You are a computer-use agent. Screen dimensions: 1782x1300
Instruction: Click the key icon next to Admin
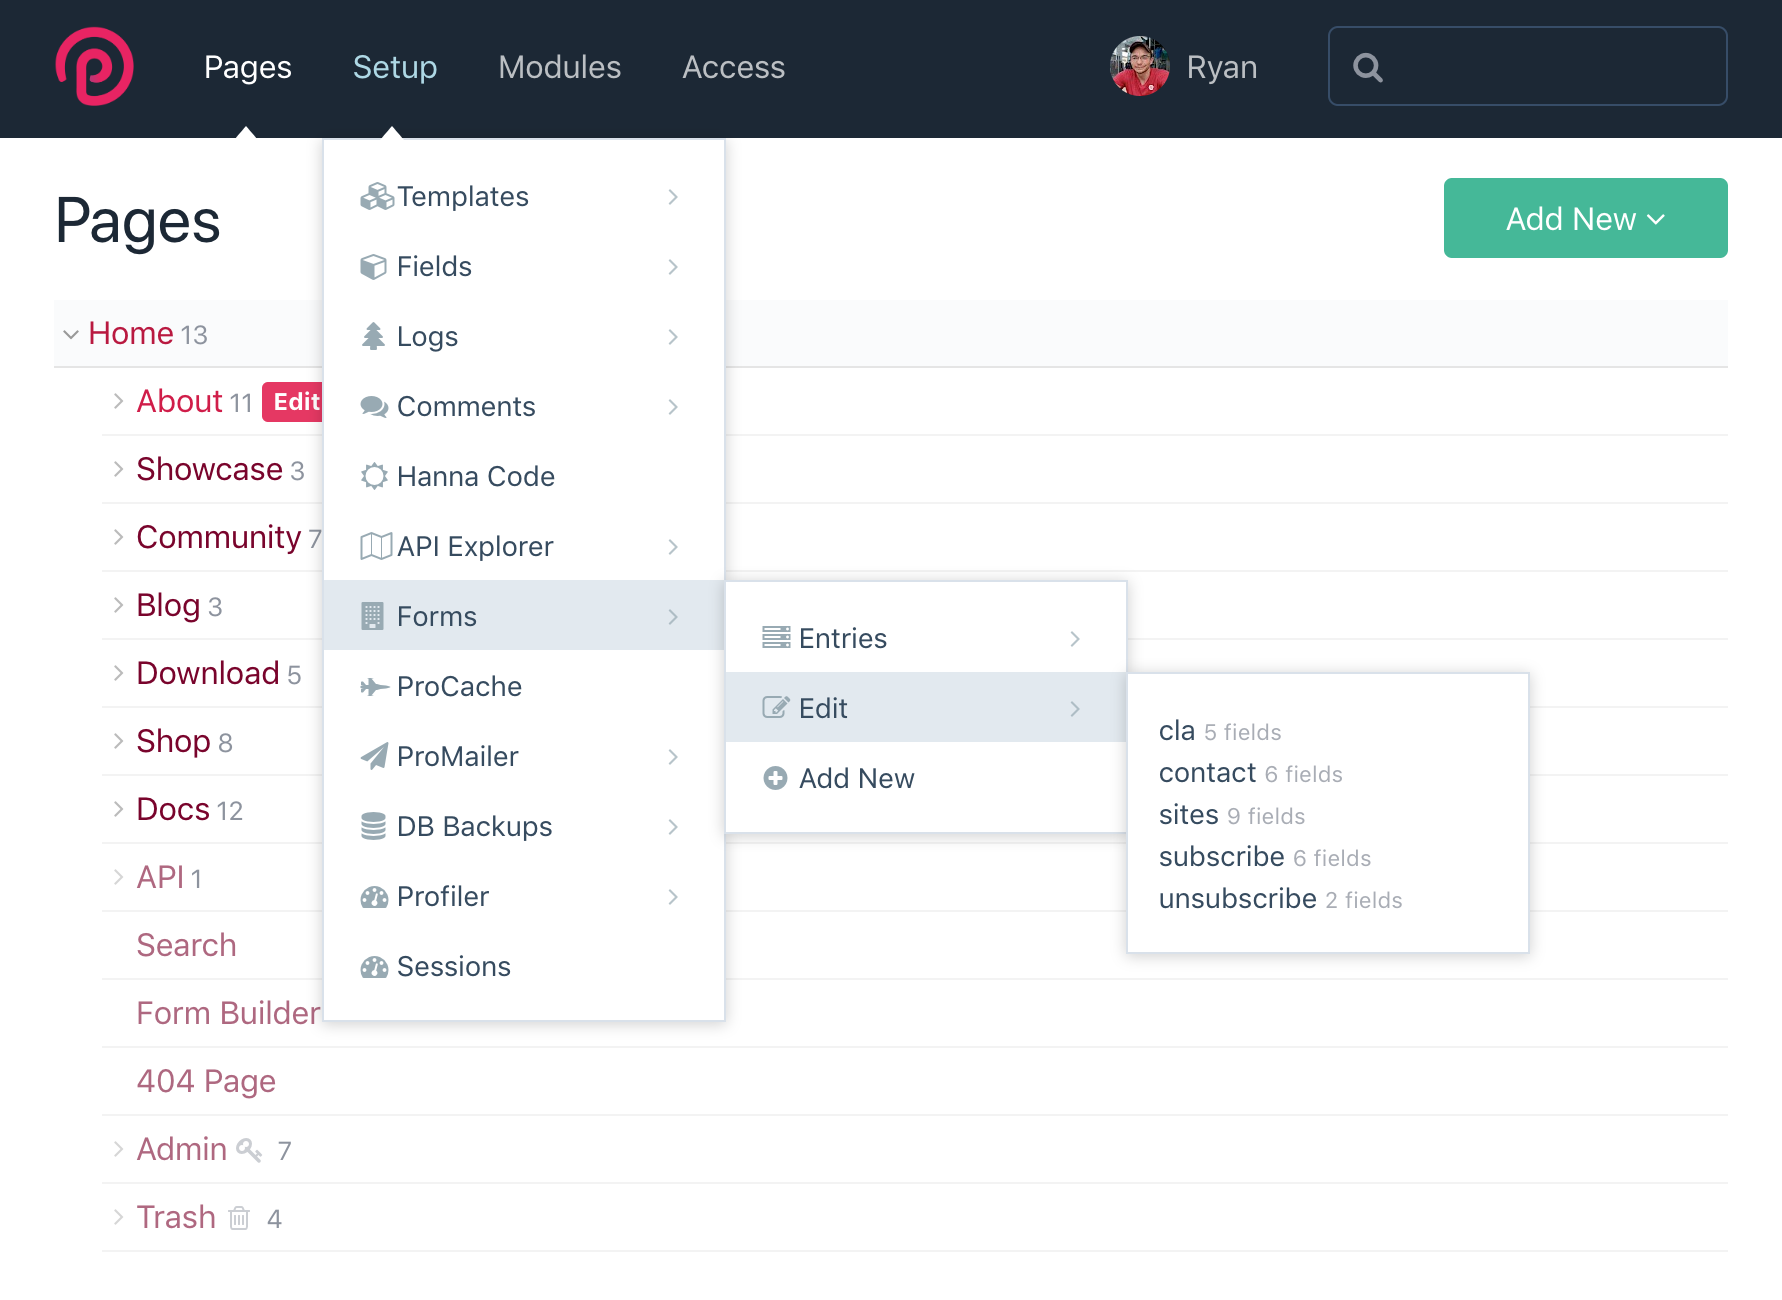pos(249,1150)
